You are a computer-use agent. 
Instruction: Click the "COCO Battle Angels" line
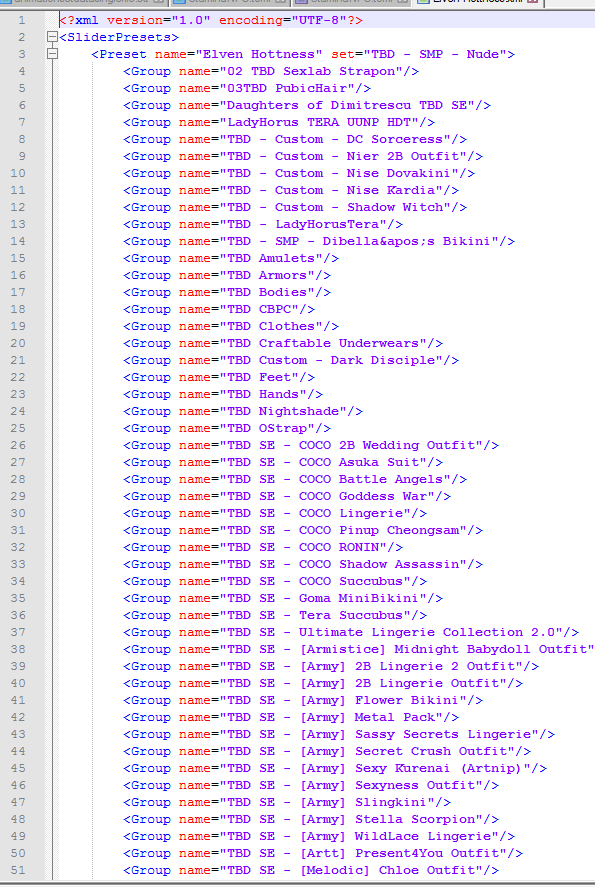pyautogui.click(x=295, y=479)
